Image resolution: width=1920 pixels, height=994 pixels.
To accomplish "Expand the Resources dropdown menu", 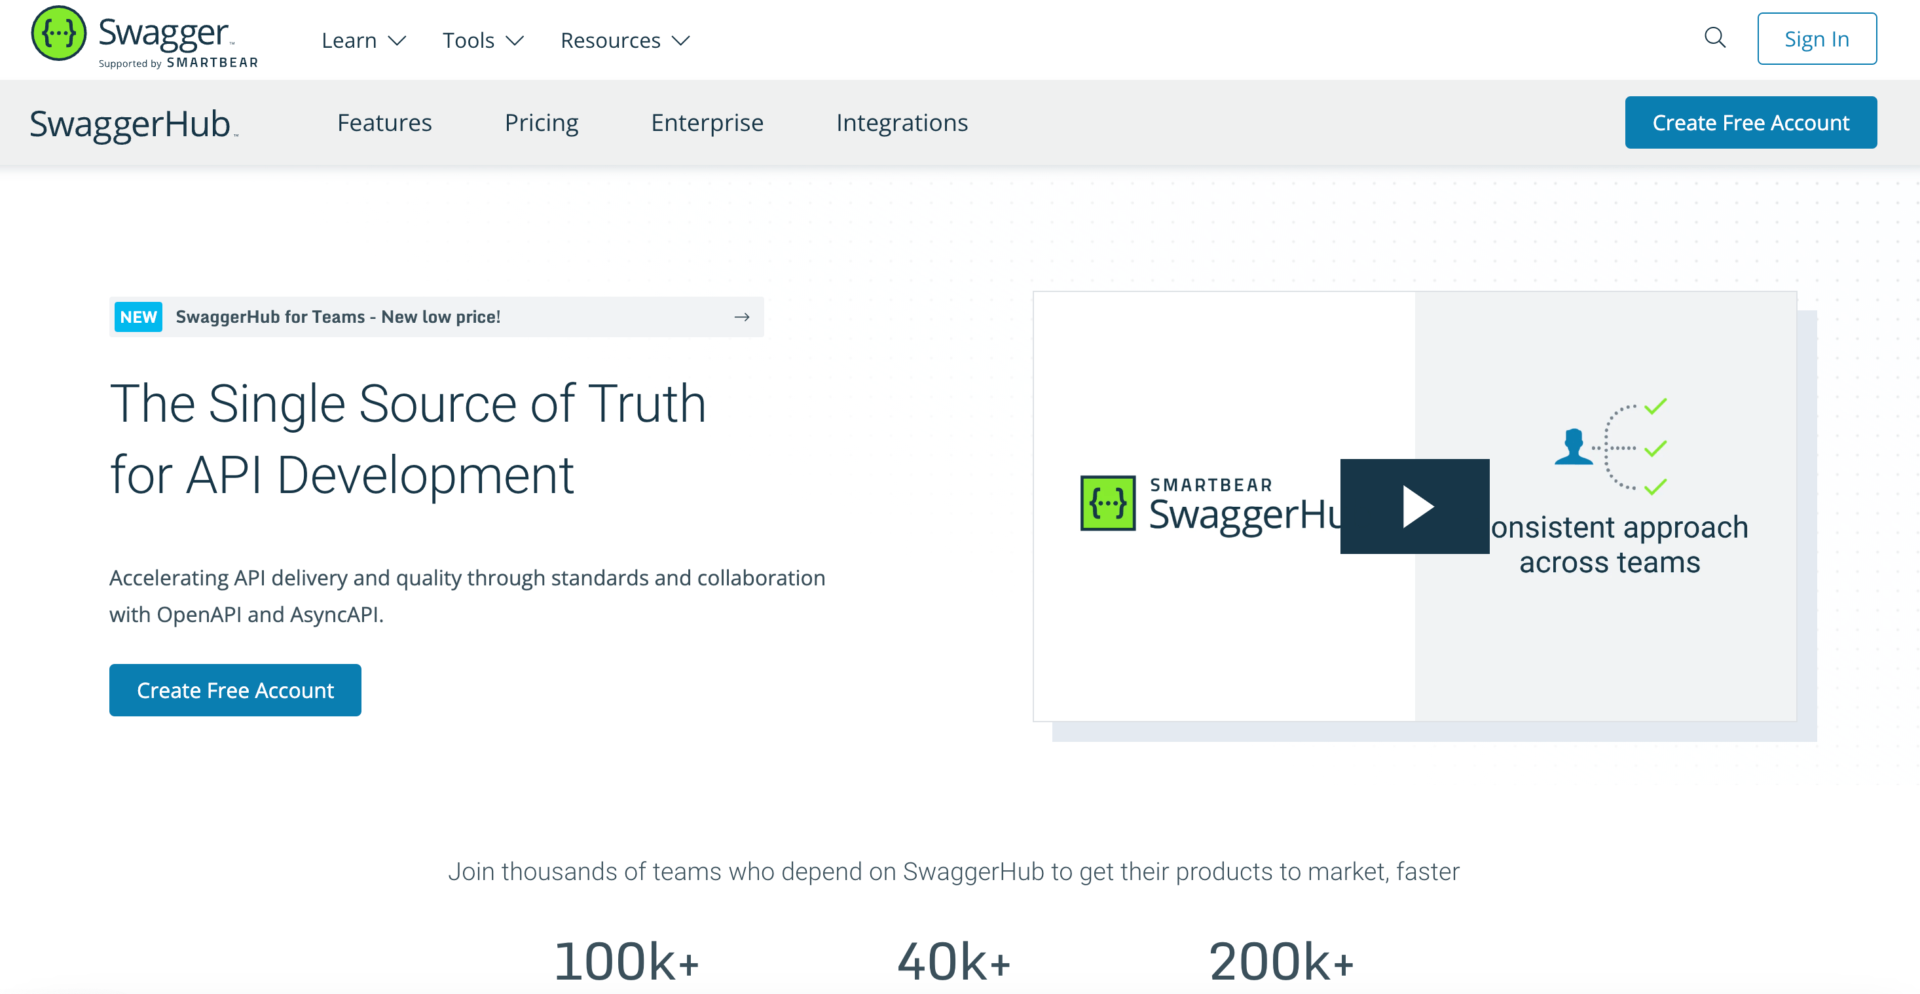I will (625, 41).
